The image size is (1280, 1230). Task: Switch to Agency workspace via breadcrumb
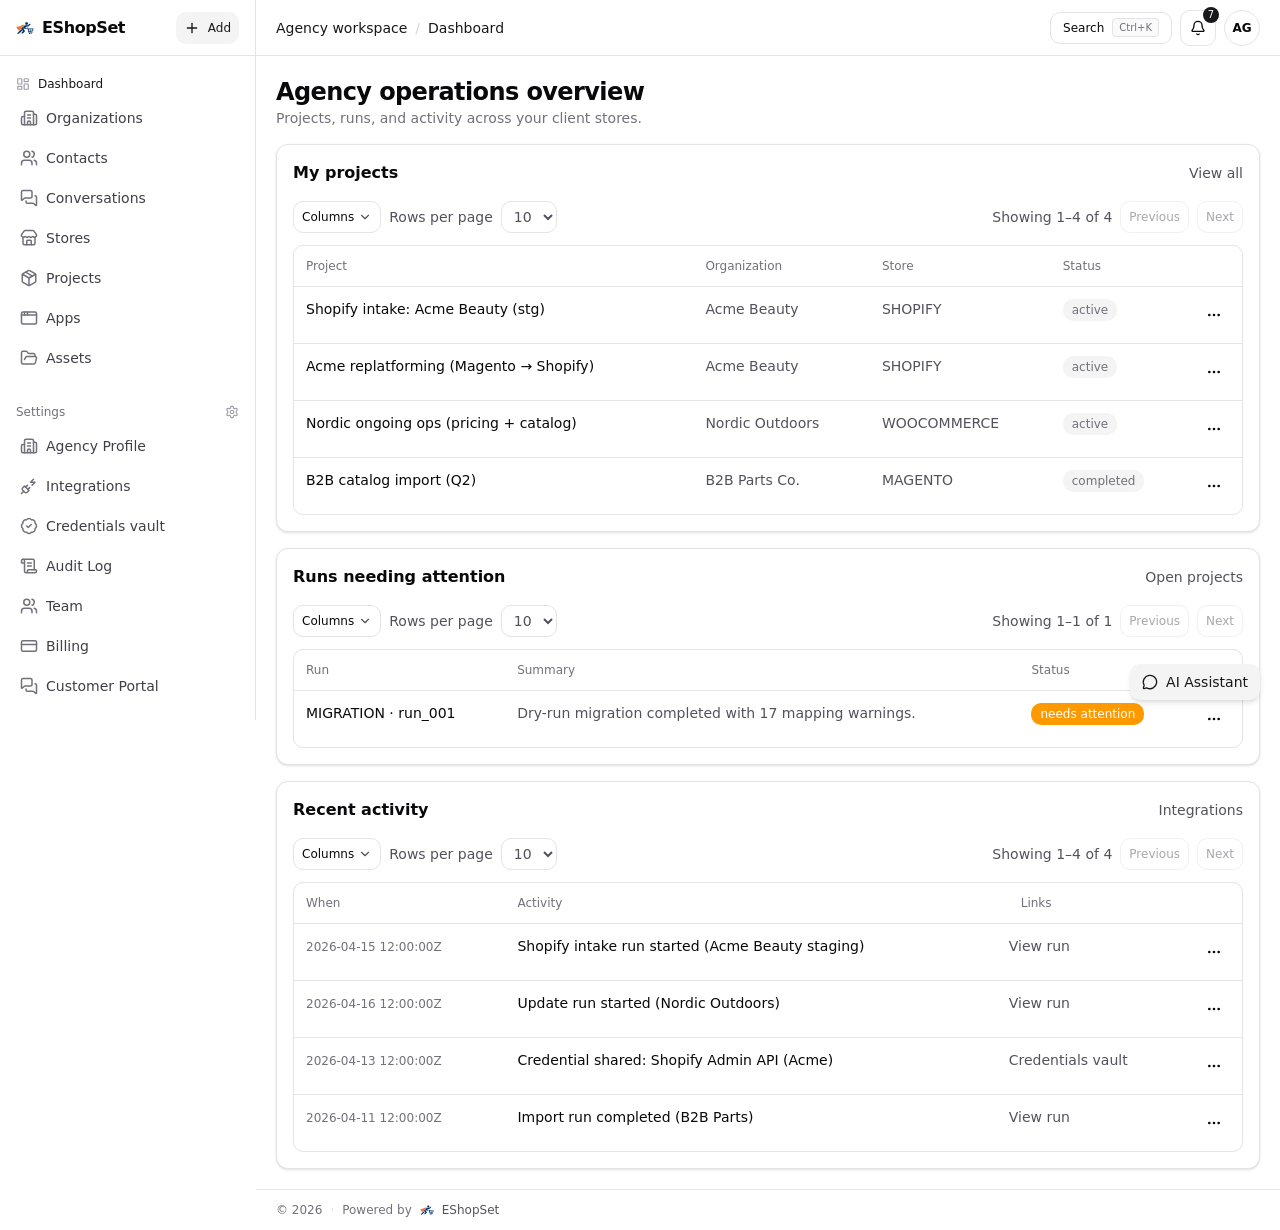[341, 28]
